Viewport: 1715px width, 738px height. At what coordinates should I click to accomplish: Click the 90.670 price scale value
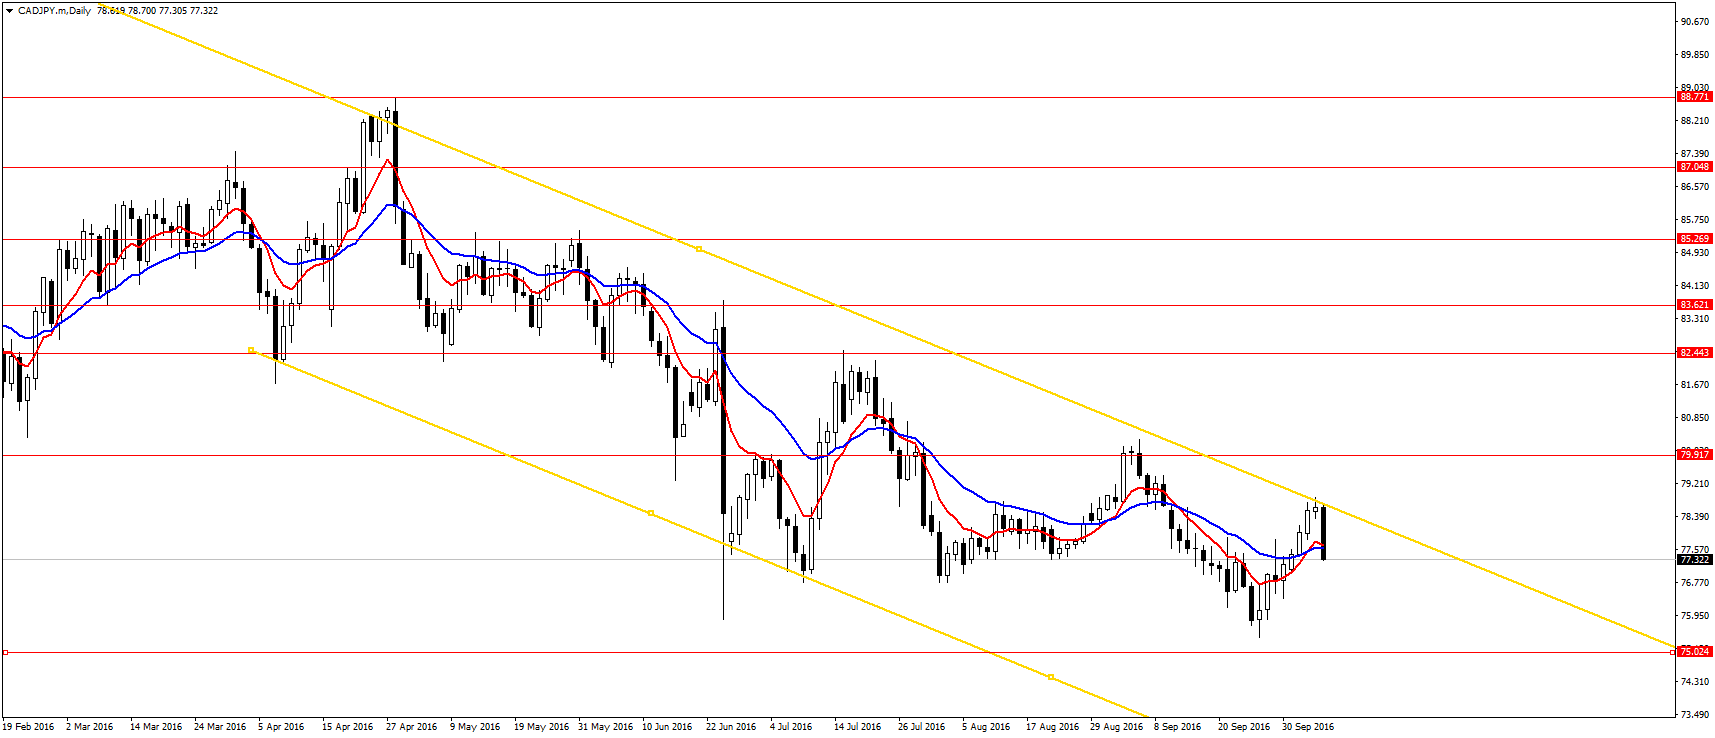(1695, 21)
